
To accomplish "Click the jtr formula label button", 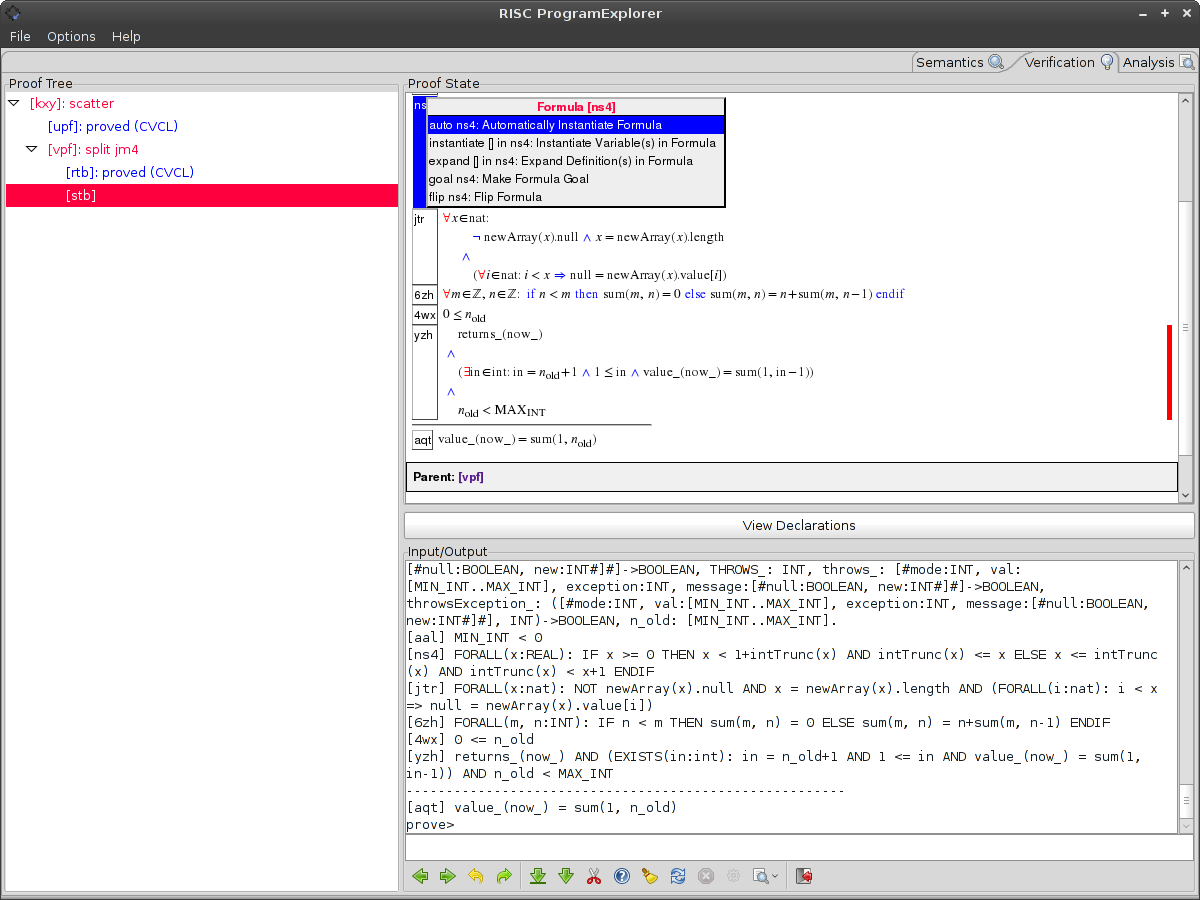I will pyautogui.click(x=425, y=247).
